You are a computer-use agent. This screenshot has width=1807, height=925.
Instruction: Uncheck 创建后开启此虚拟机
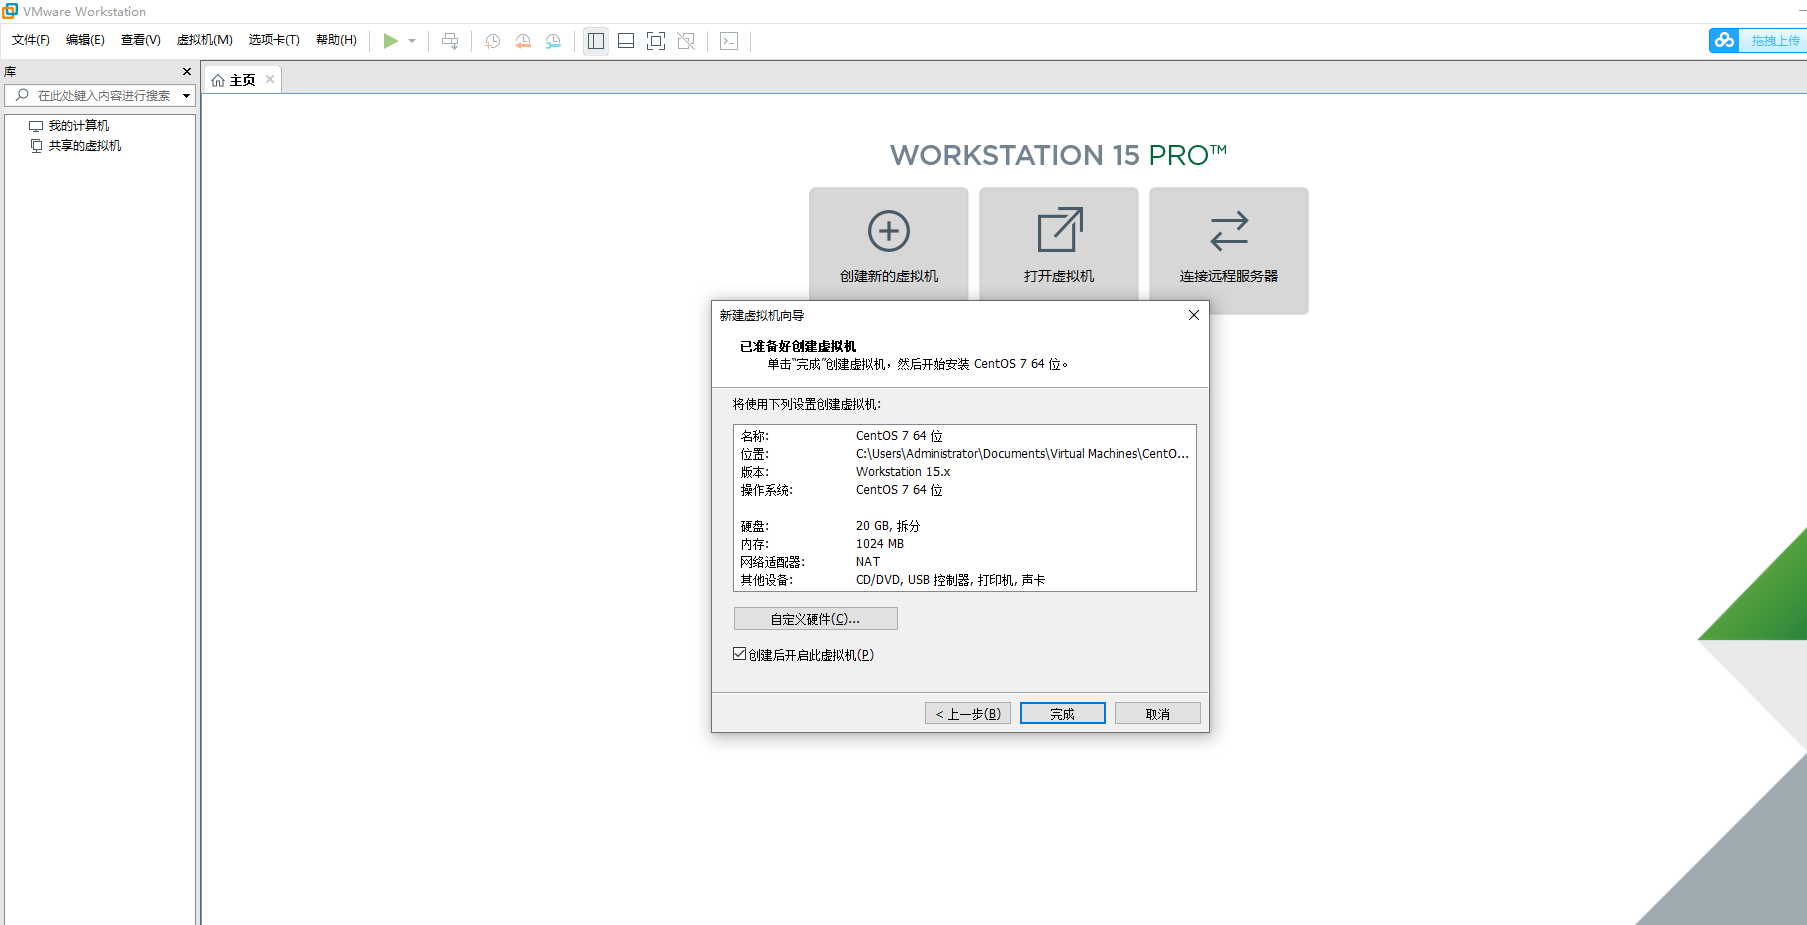point(739,654)
